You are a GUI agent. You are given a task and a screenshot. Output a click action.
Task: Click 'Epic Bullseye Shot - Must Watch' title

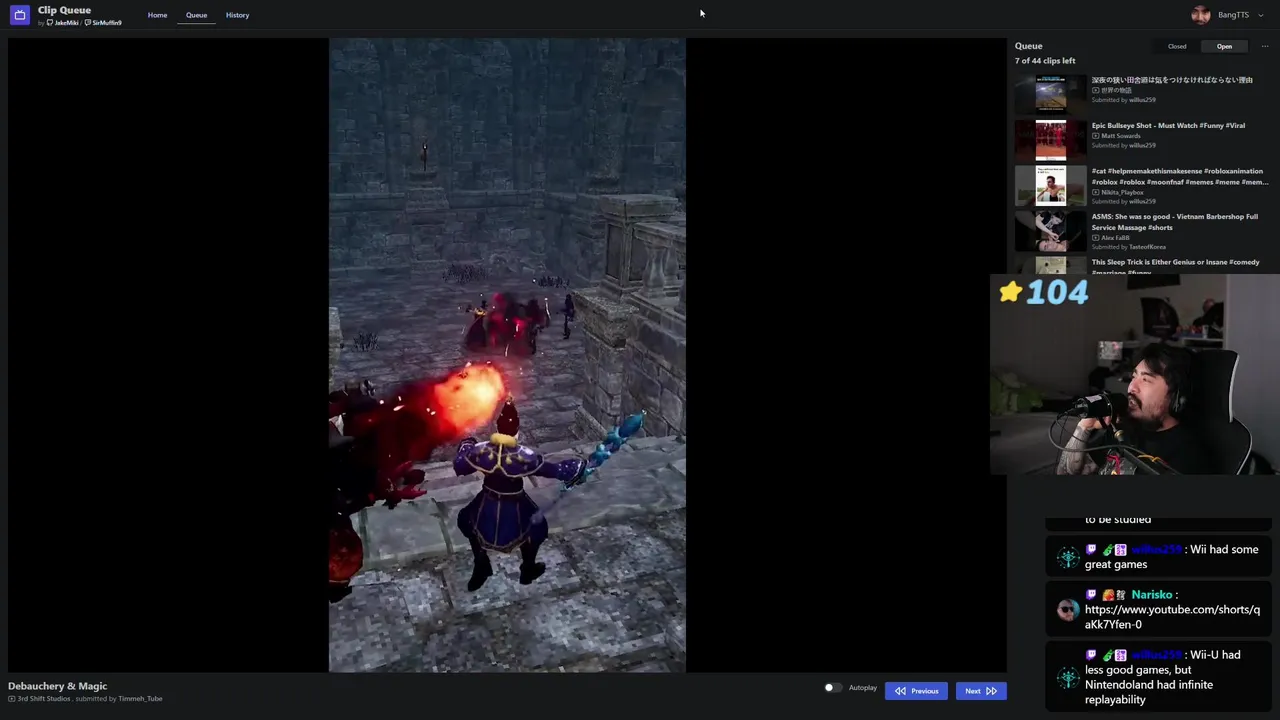1168,126
